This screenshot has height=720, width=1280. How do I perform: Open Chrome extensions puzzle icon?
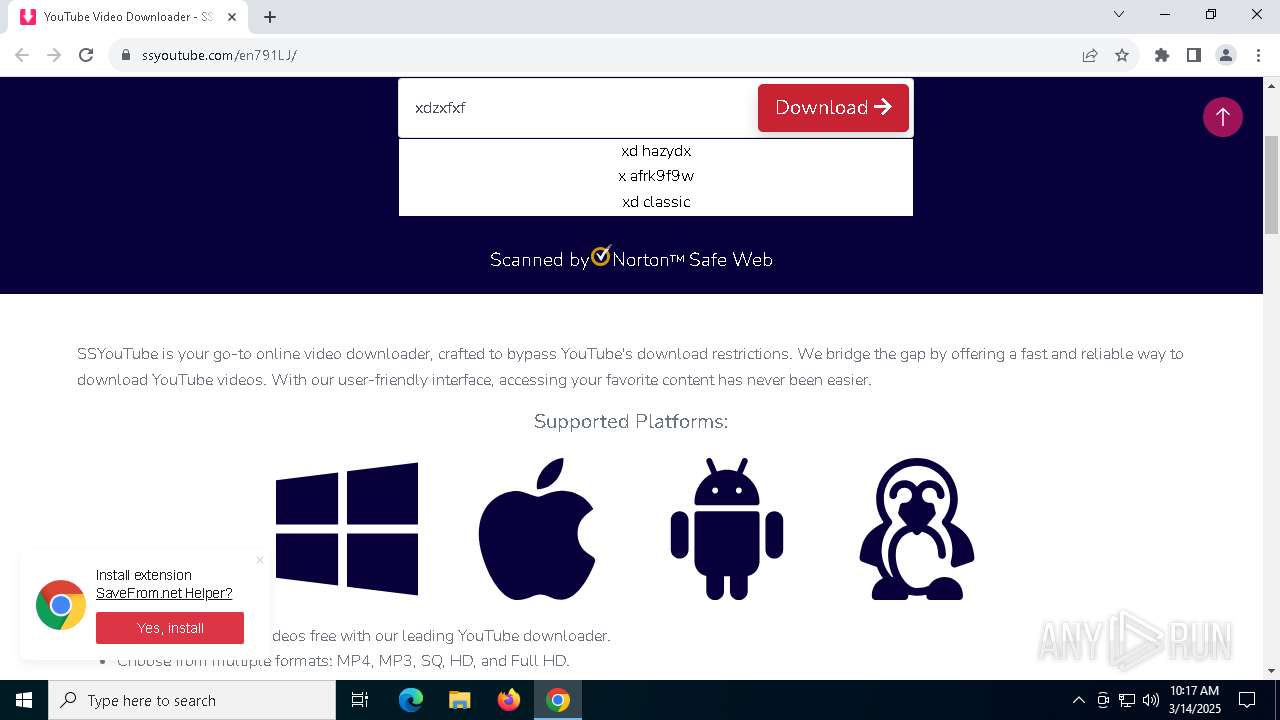click(1162, 55)
